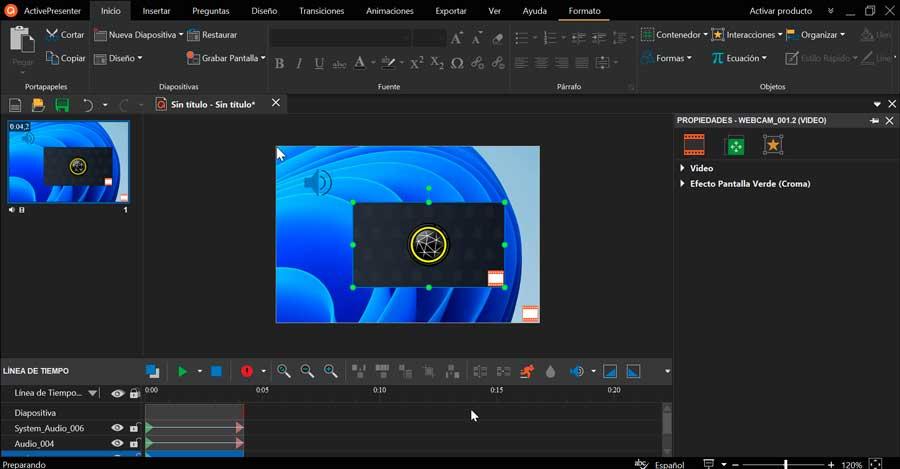The height and width of the screenshot is (469, 900).
Task: Apply subscript formatting
Action: tap(437, 63)
